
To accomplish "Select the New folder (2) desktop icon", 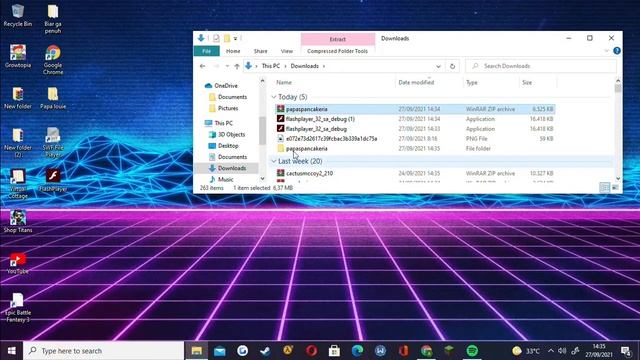I will (x=18, y=142).
